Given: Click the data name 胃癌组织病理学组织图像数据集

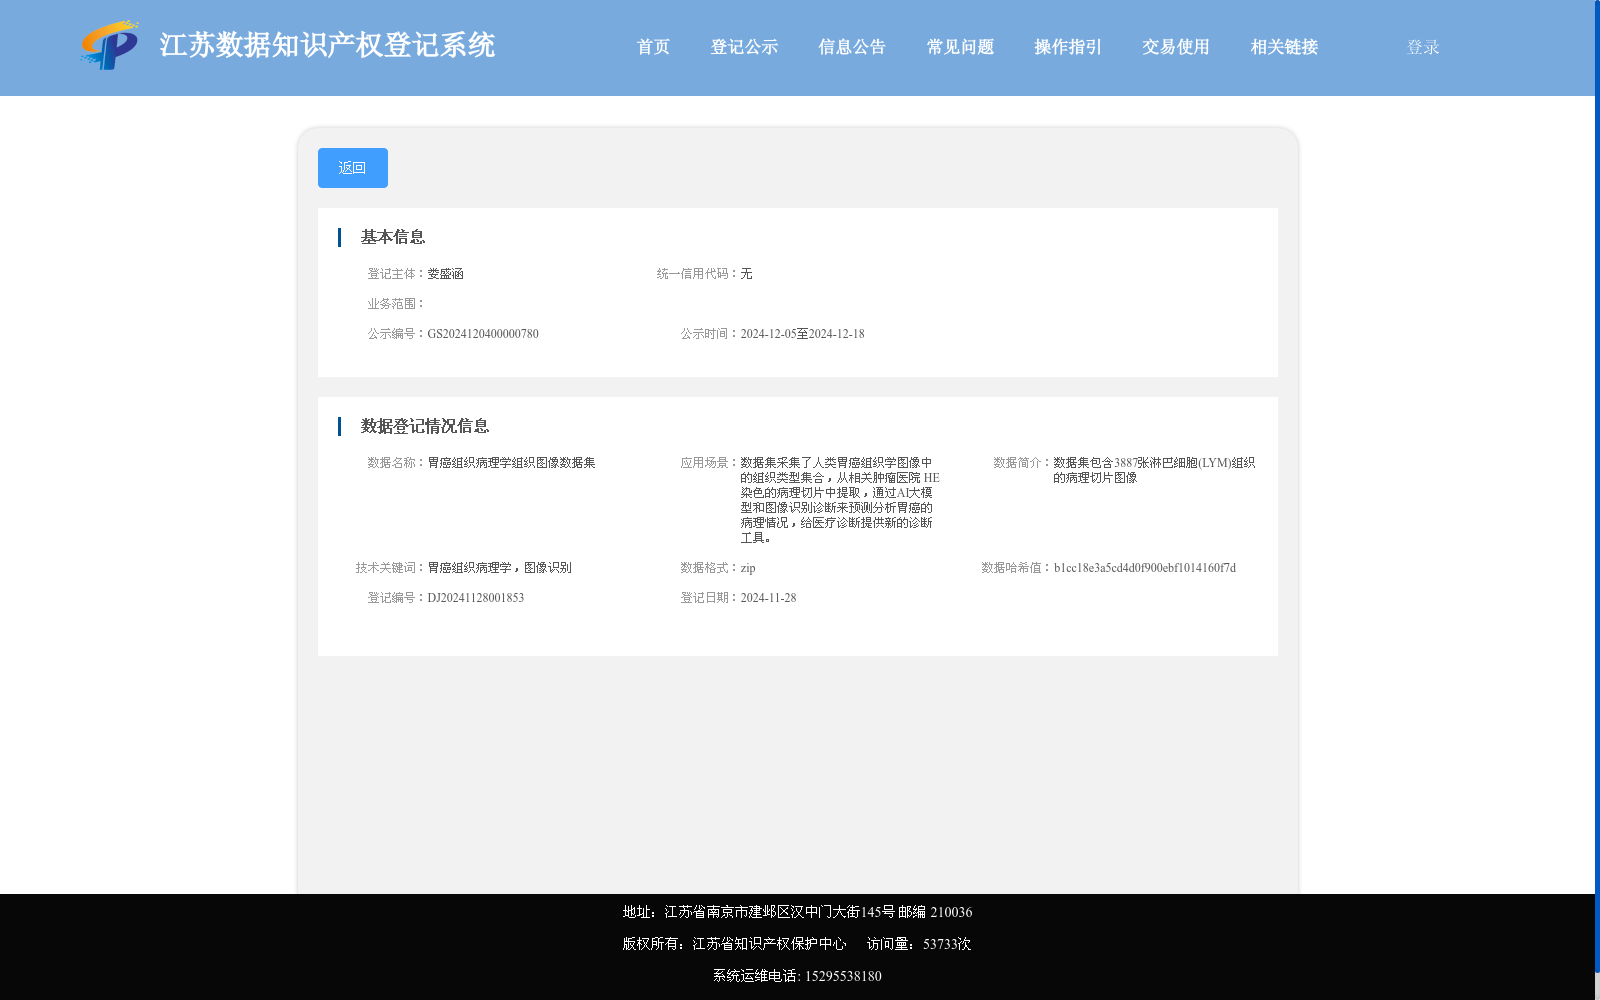Looking at the screenshot, I should [511, 463].
